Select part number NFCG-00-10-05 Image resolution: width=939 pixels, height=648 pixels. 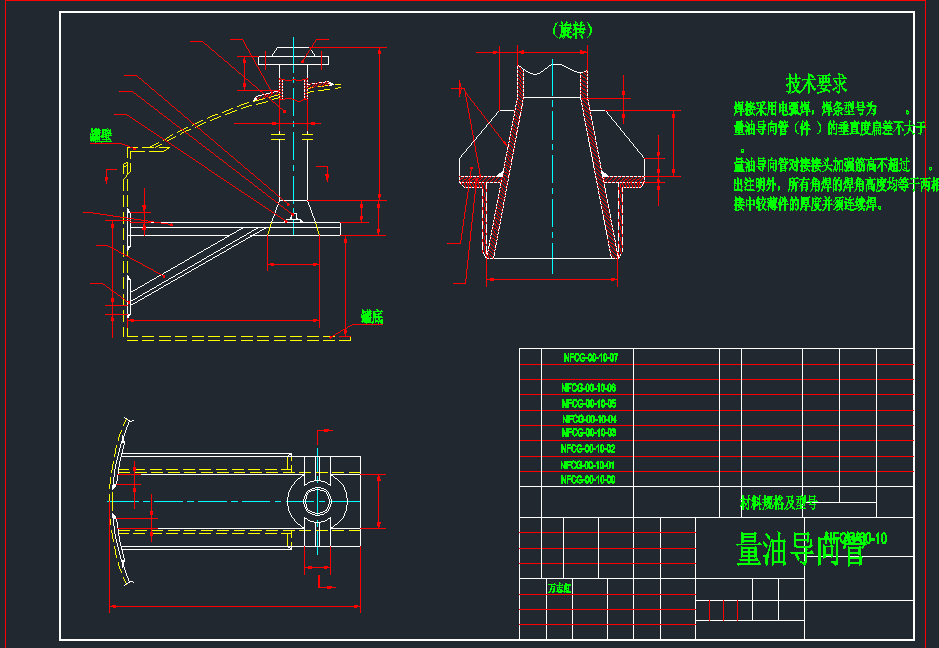[x=589, y=404]
